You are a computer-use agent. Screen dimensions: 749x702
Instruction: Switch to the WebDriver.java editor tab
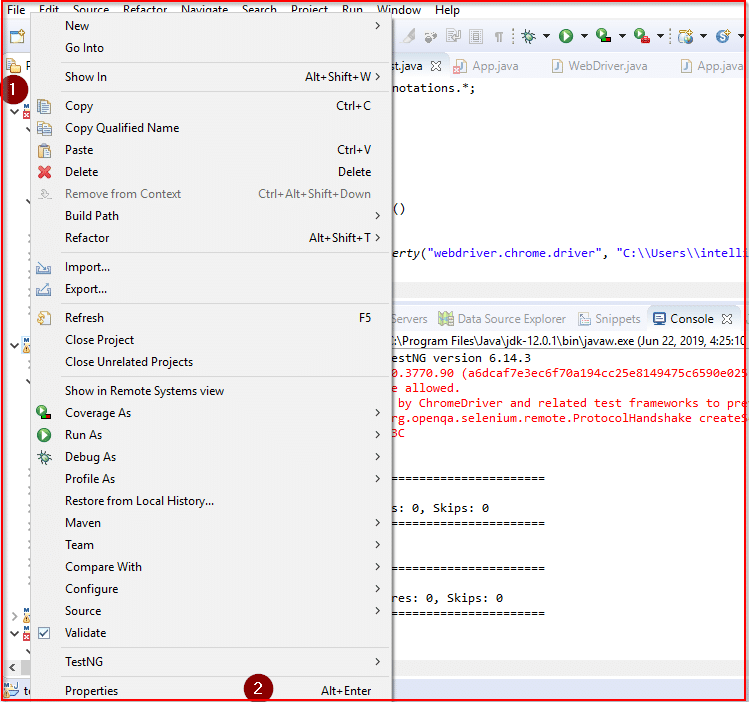point(601,66)
